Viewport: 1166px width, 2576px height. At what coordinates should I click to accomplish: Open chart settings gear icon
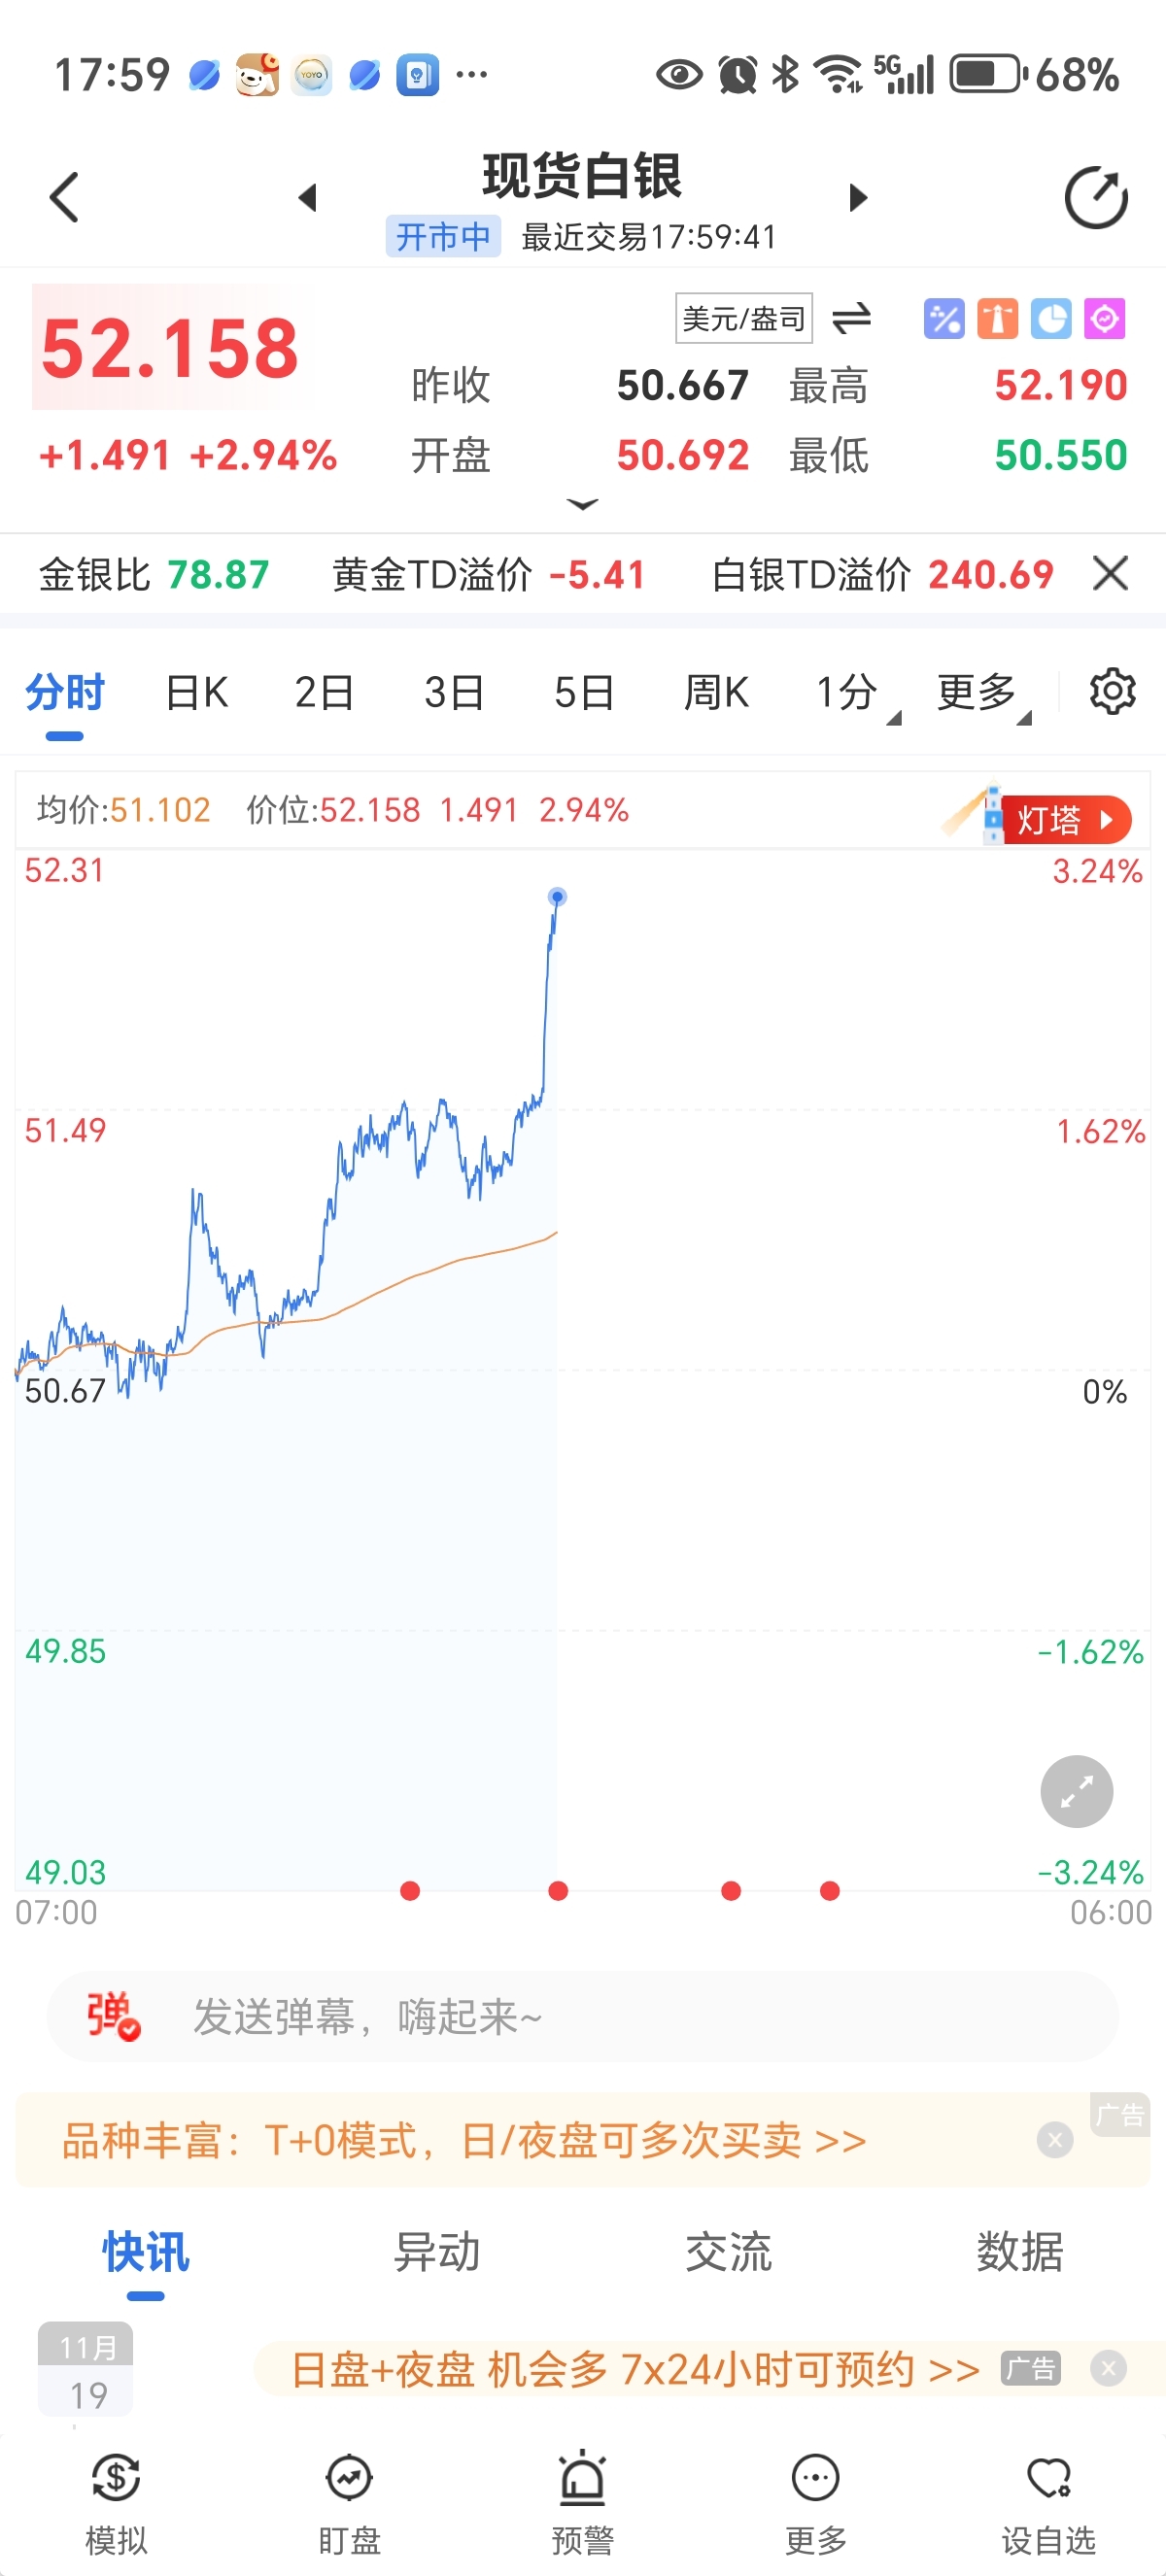coord(1112,691)
